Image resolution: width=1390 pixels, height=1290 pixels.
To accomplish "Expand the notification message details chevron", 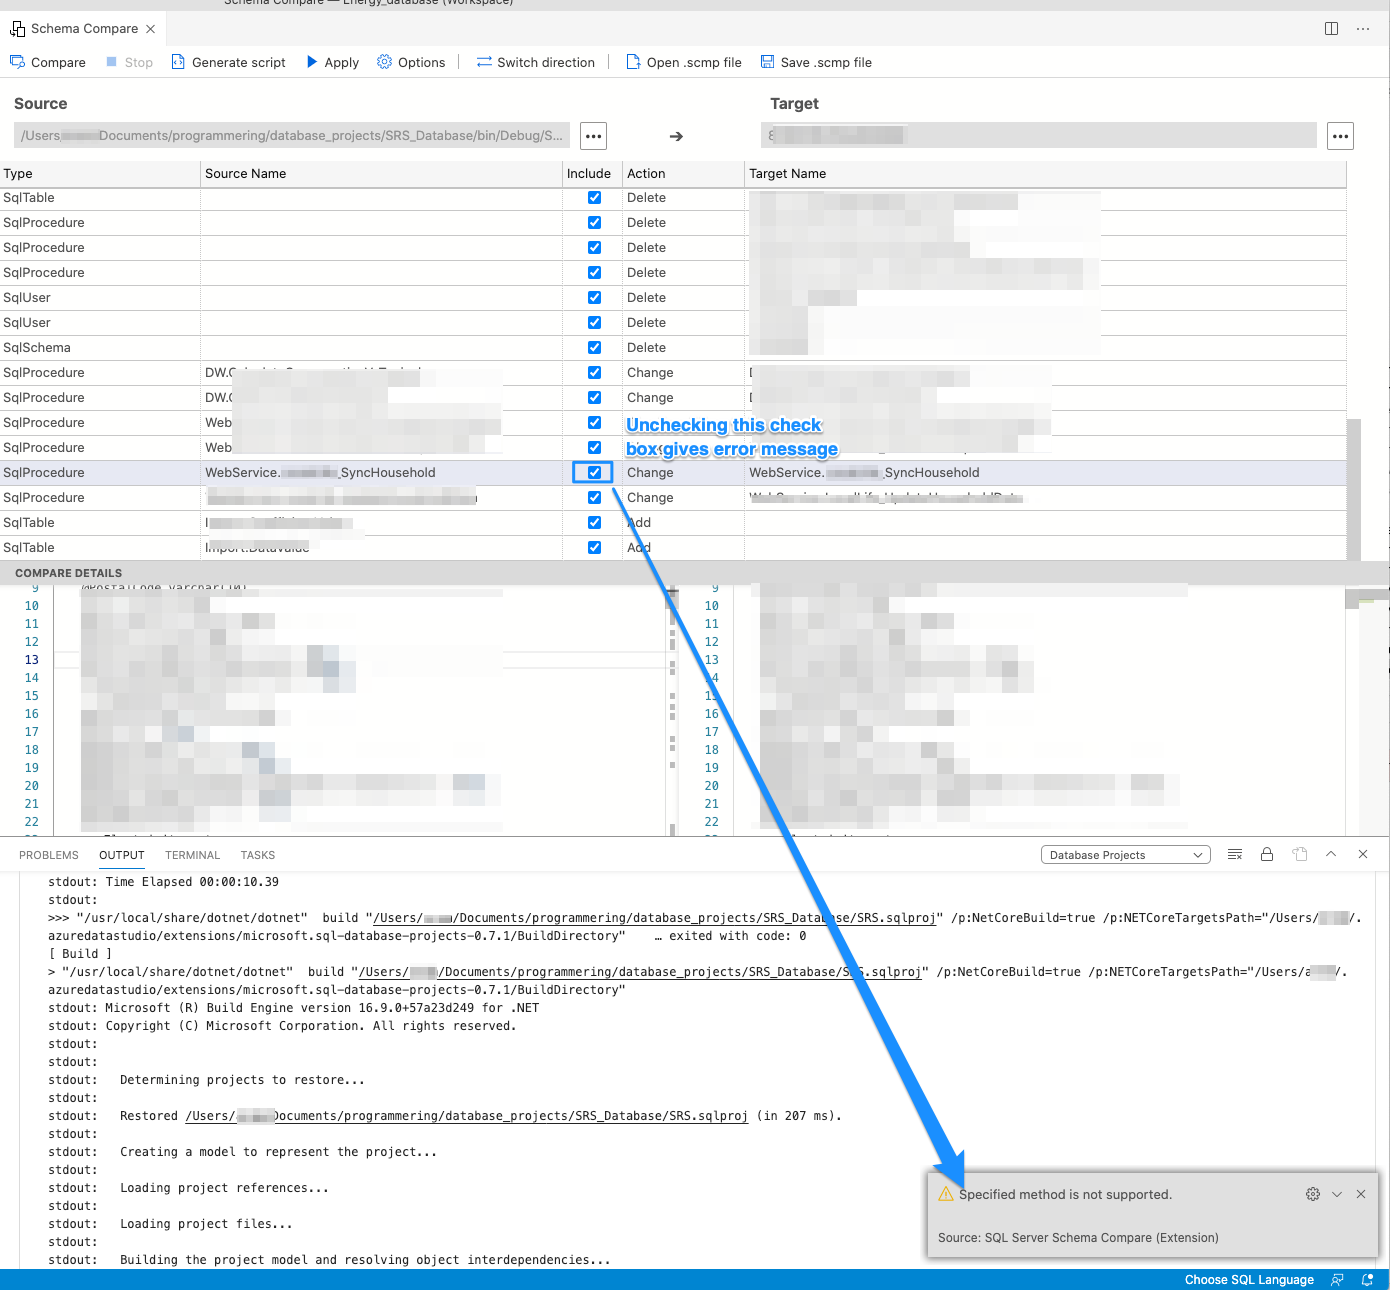I will tap(1337, 1194).
